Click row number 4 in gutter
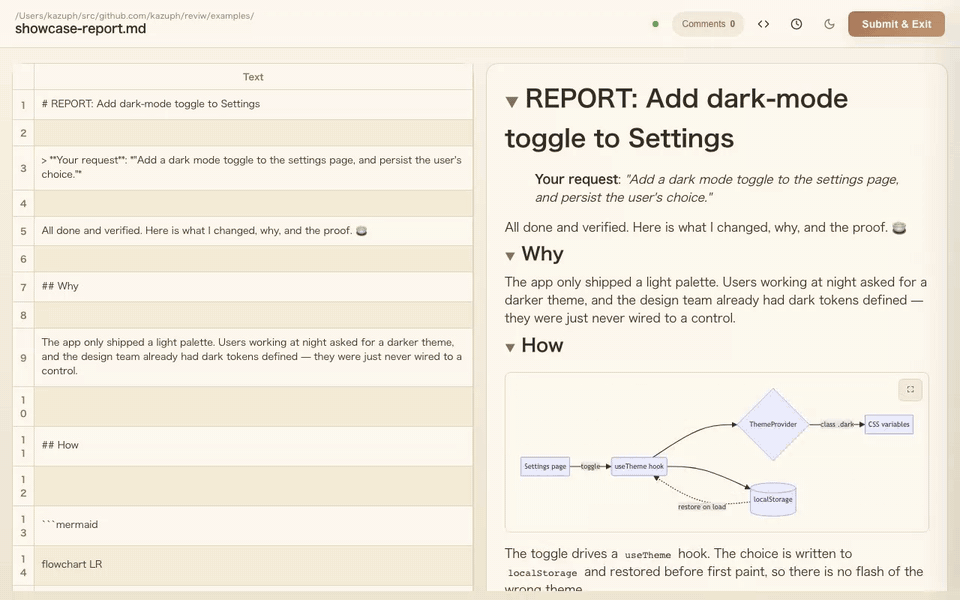Viewport: 960px width, 600px height. (23, 203)
